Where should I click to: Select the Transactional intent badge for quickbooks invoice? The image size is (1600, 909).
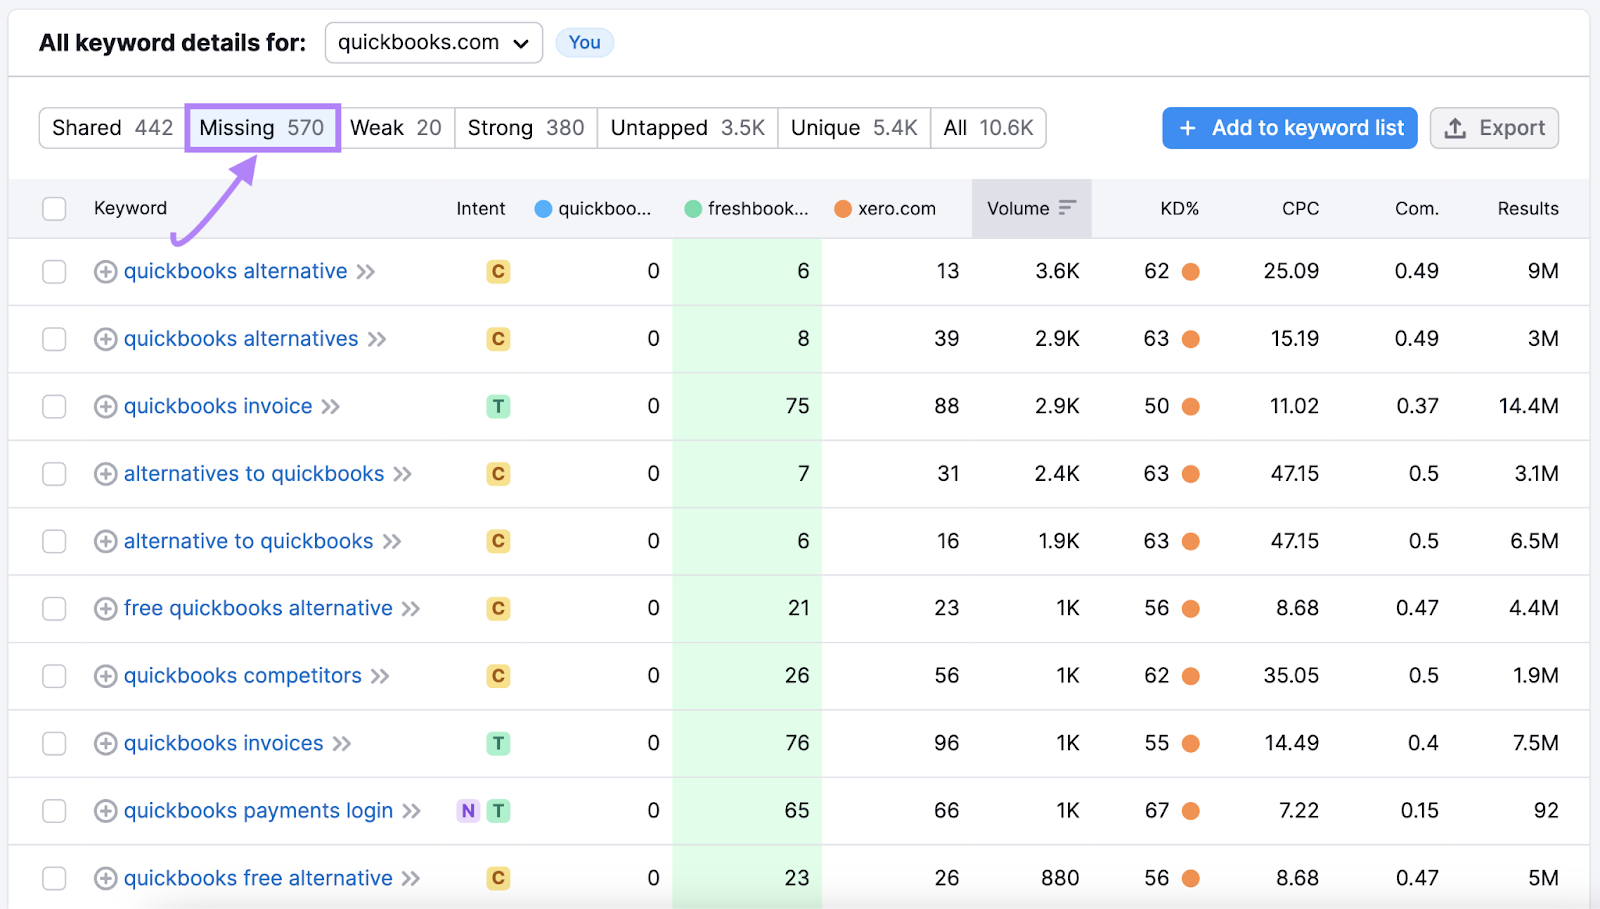pos(498,406)
